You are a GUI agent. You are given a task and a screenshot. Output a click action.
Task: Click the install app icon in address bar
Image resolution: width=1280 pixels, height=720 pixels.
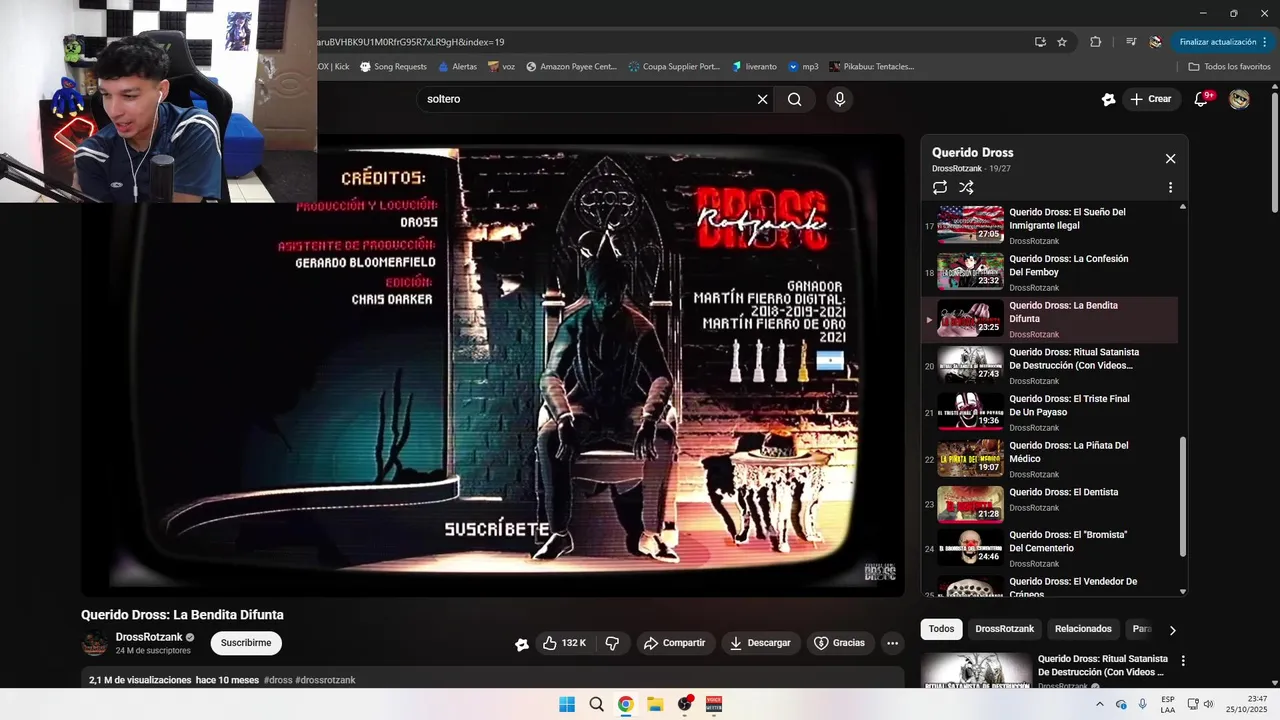point(1040,42)
